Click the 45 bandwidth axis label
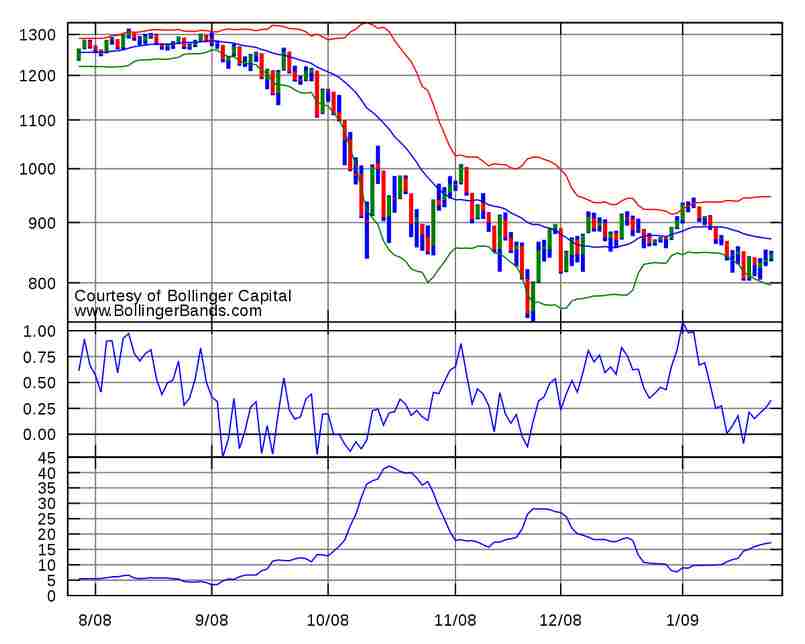This screenshot has height=644, width=805. point(47,460)
